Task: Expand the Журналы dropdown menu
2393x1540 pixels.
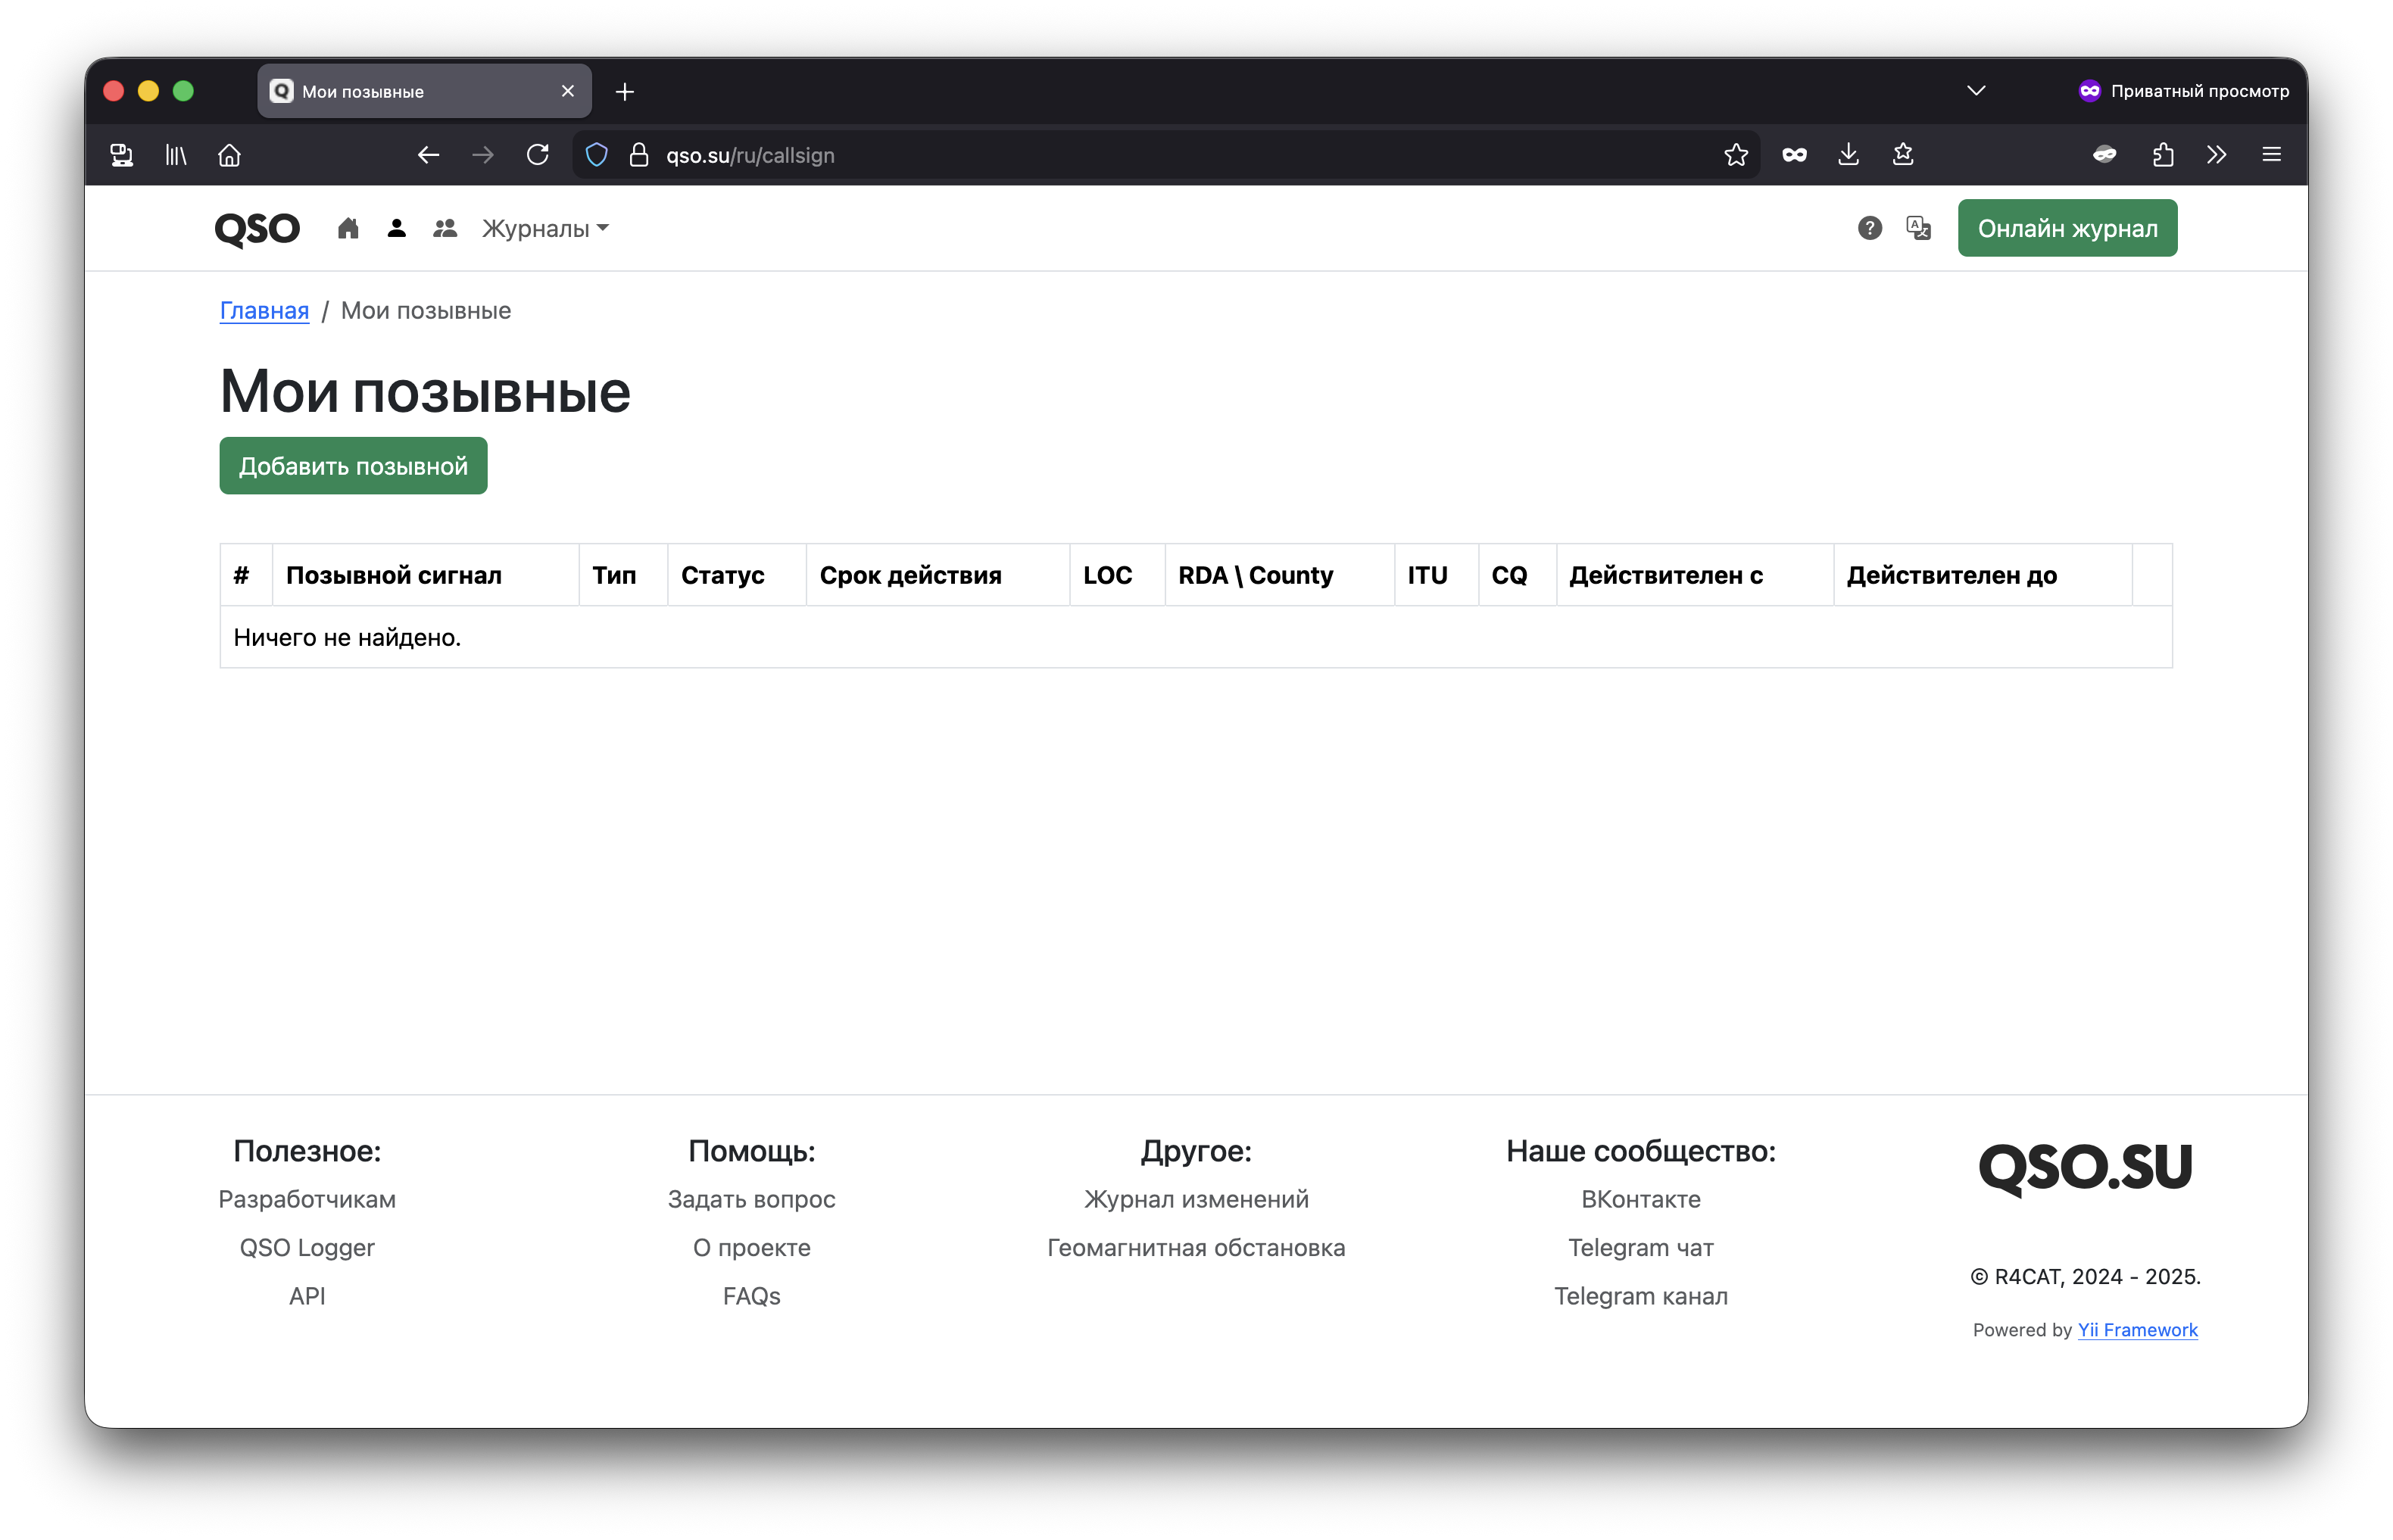Action: 545,229
